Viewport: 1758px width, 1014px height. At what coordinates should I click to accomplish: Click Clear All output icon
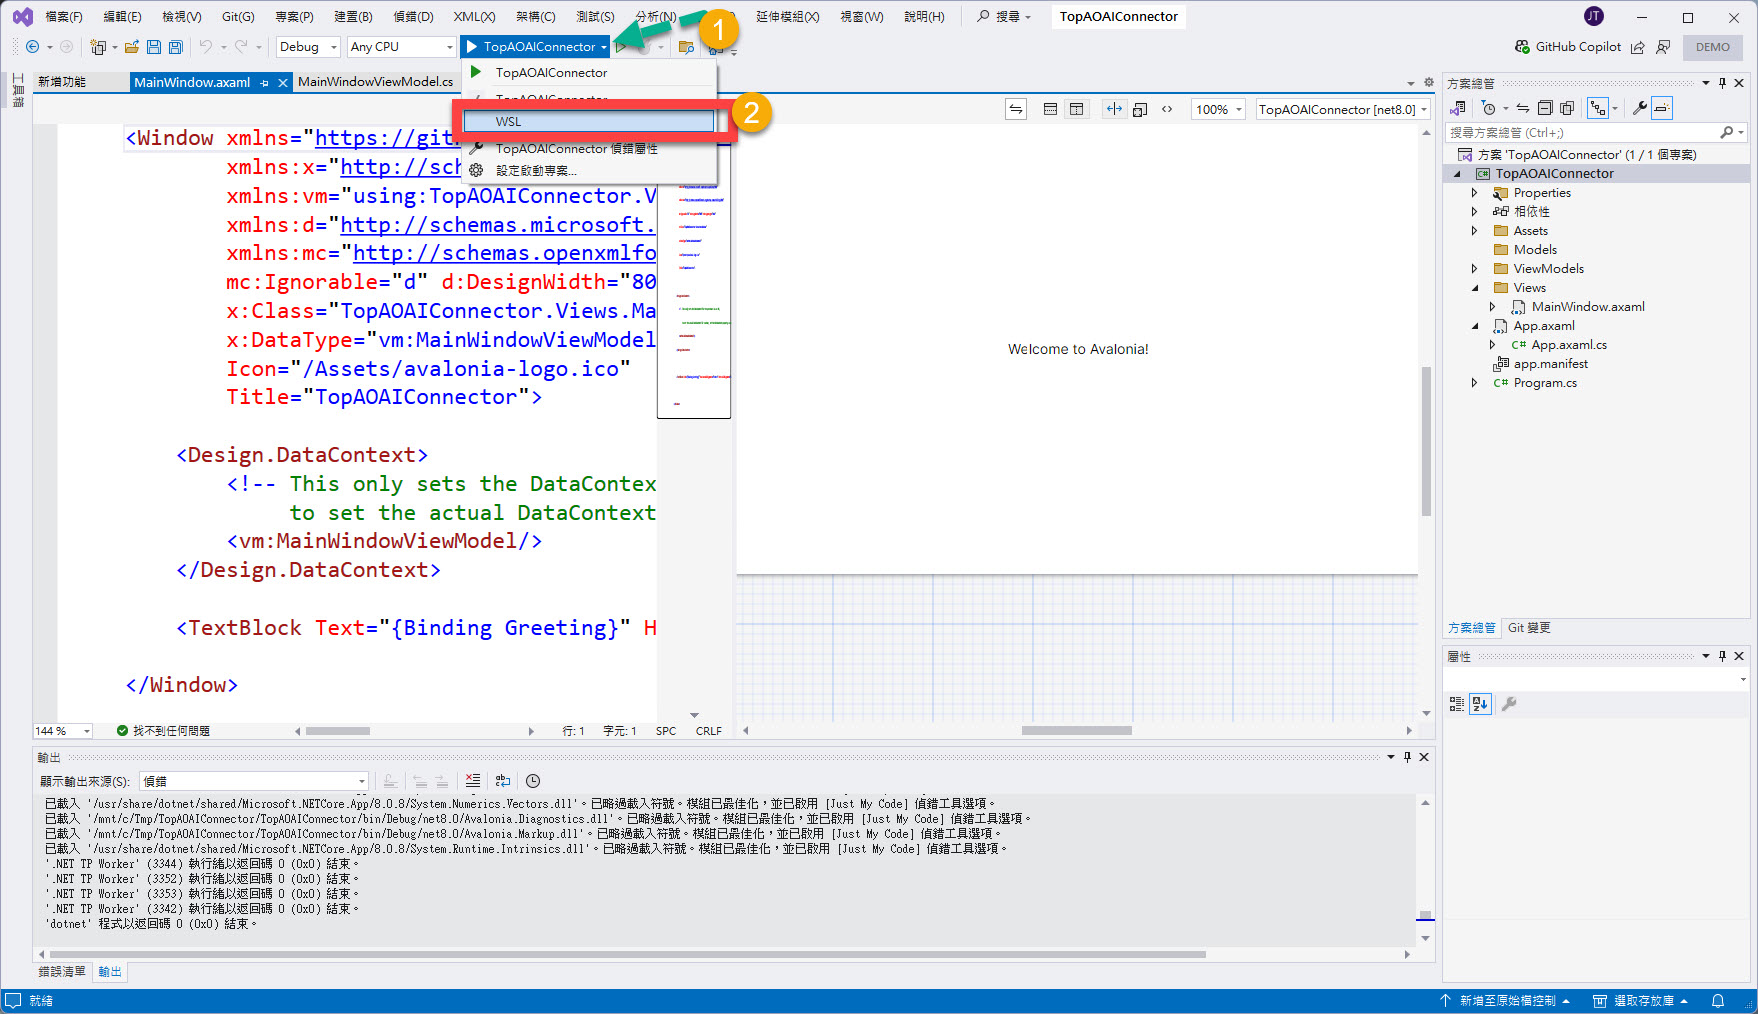coord(473,781)
